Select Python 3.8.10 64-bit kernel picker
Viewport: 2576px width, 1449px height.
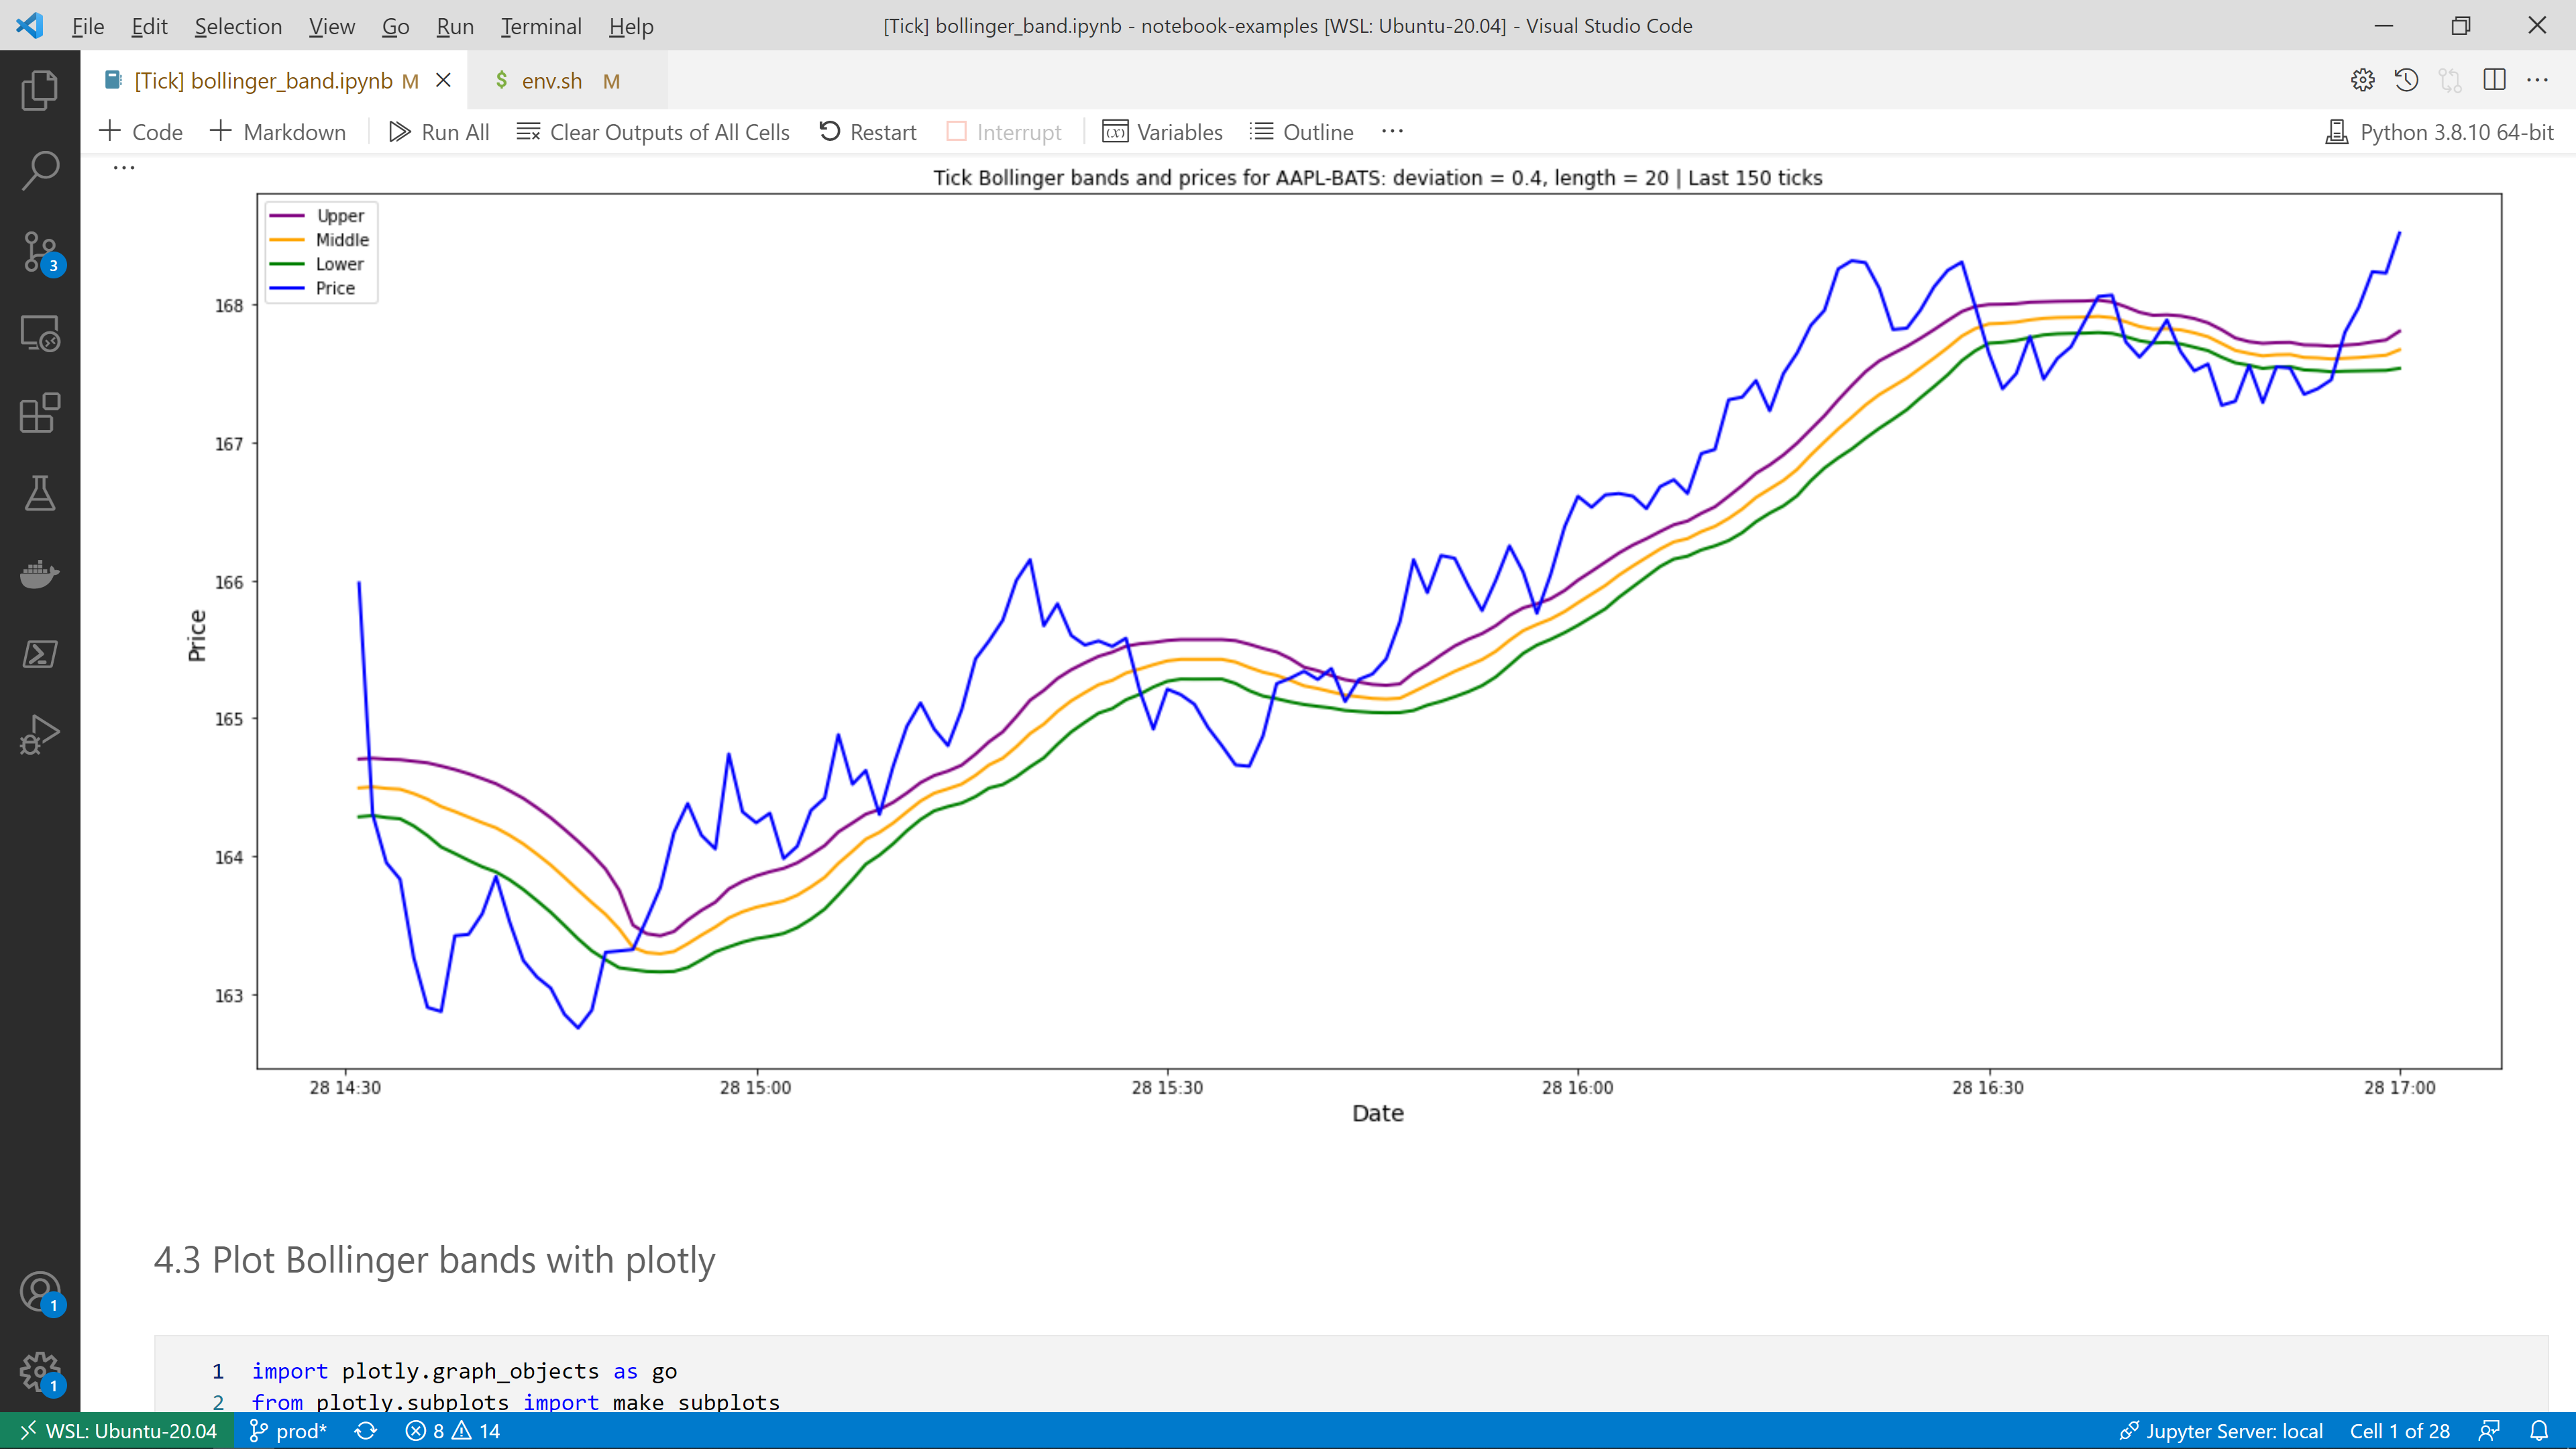click(x=2440, y=132)
